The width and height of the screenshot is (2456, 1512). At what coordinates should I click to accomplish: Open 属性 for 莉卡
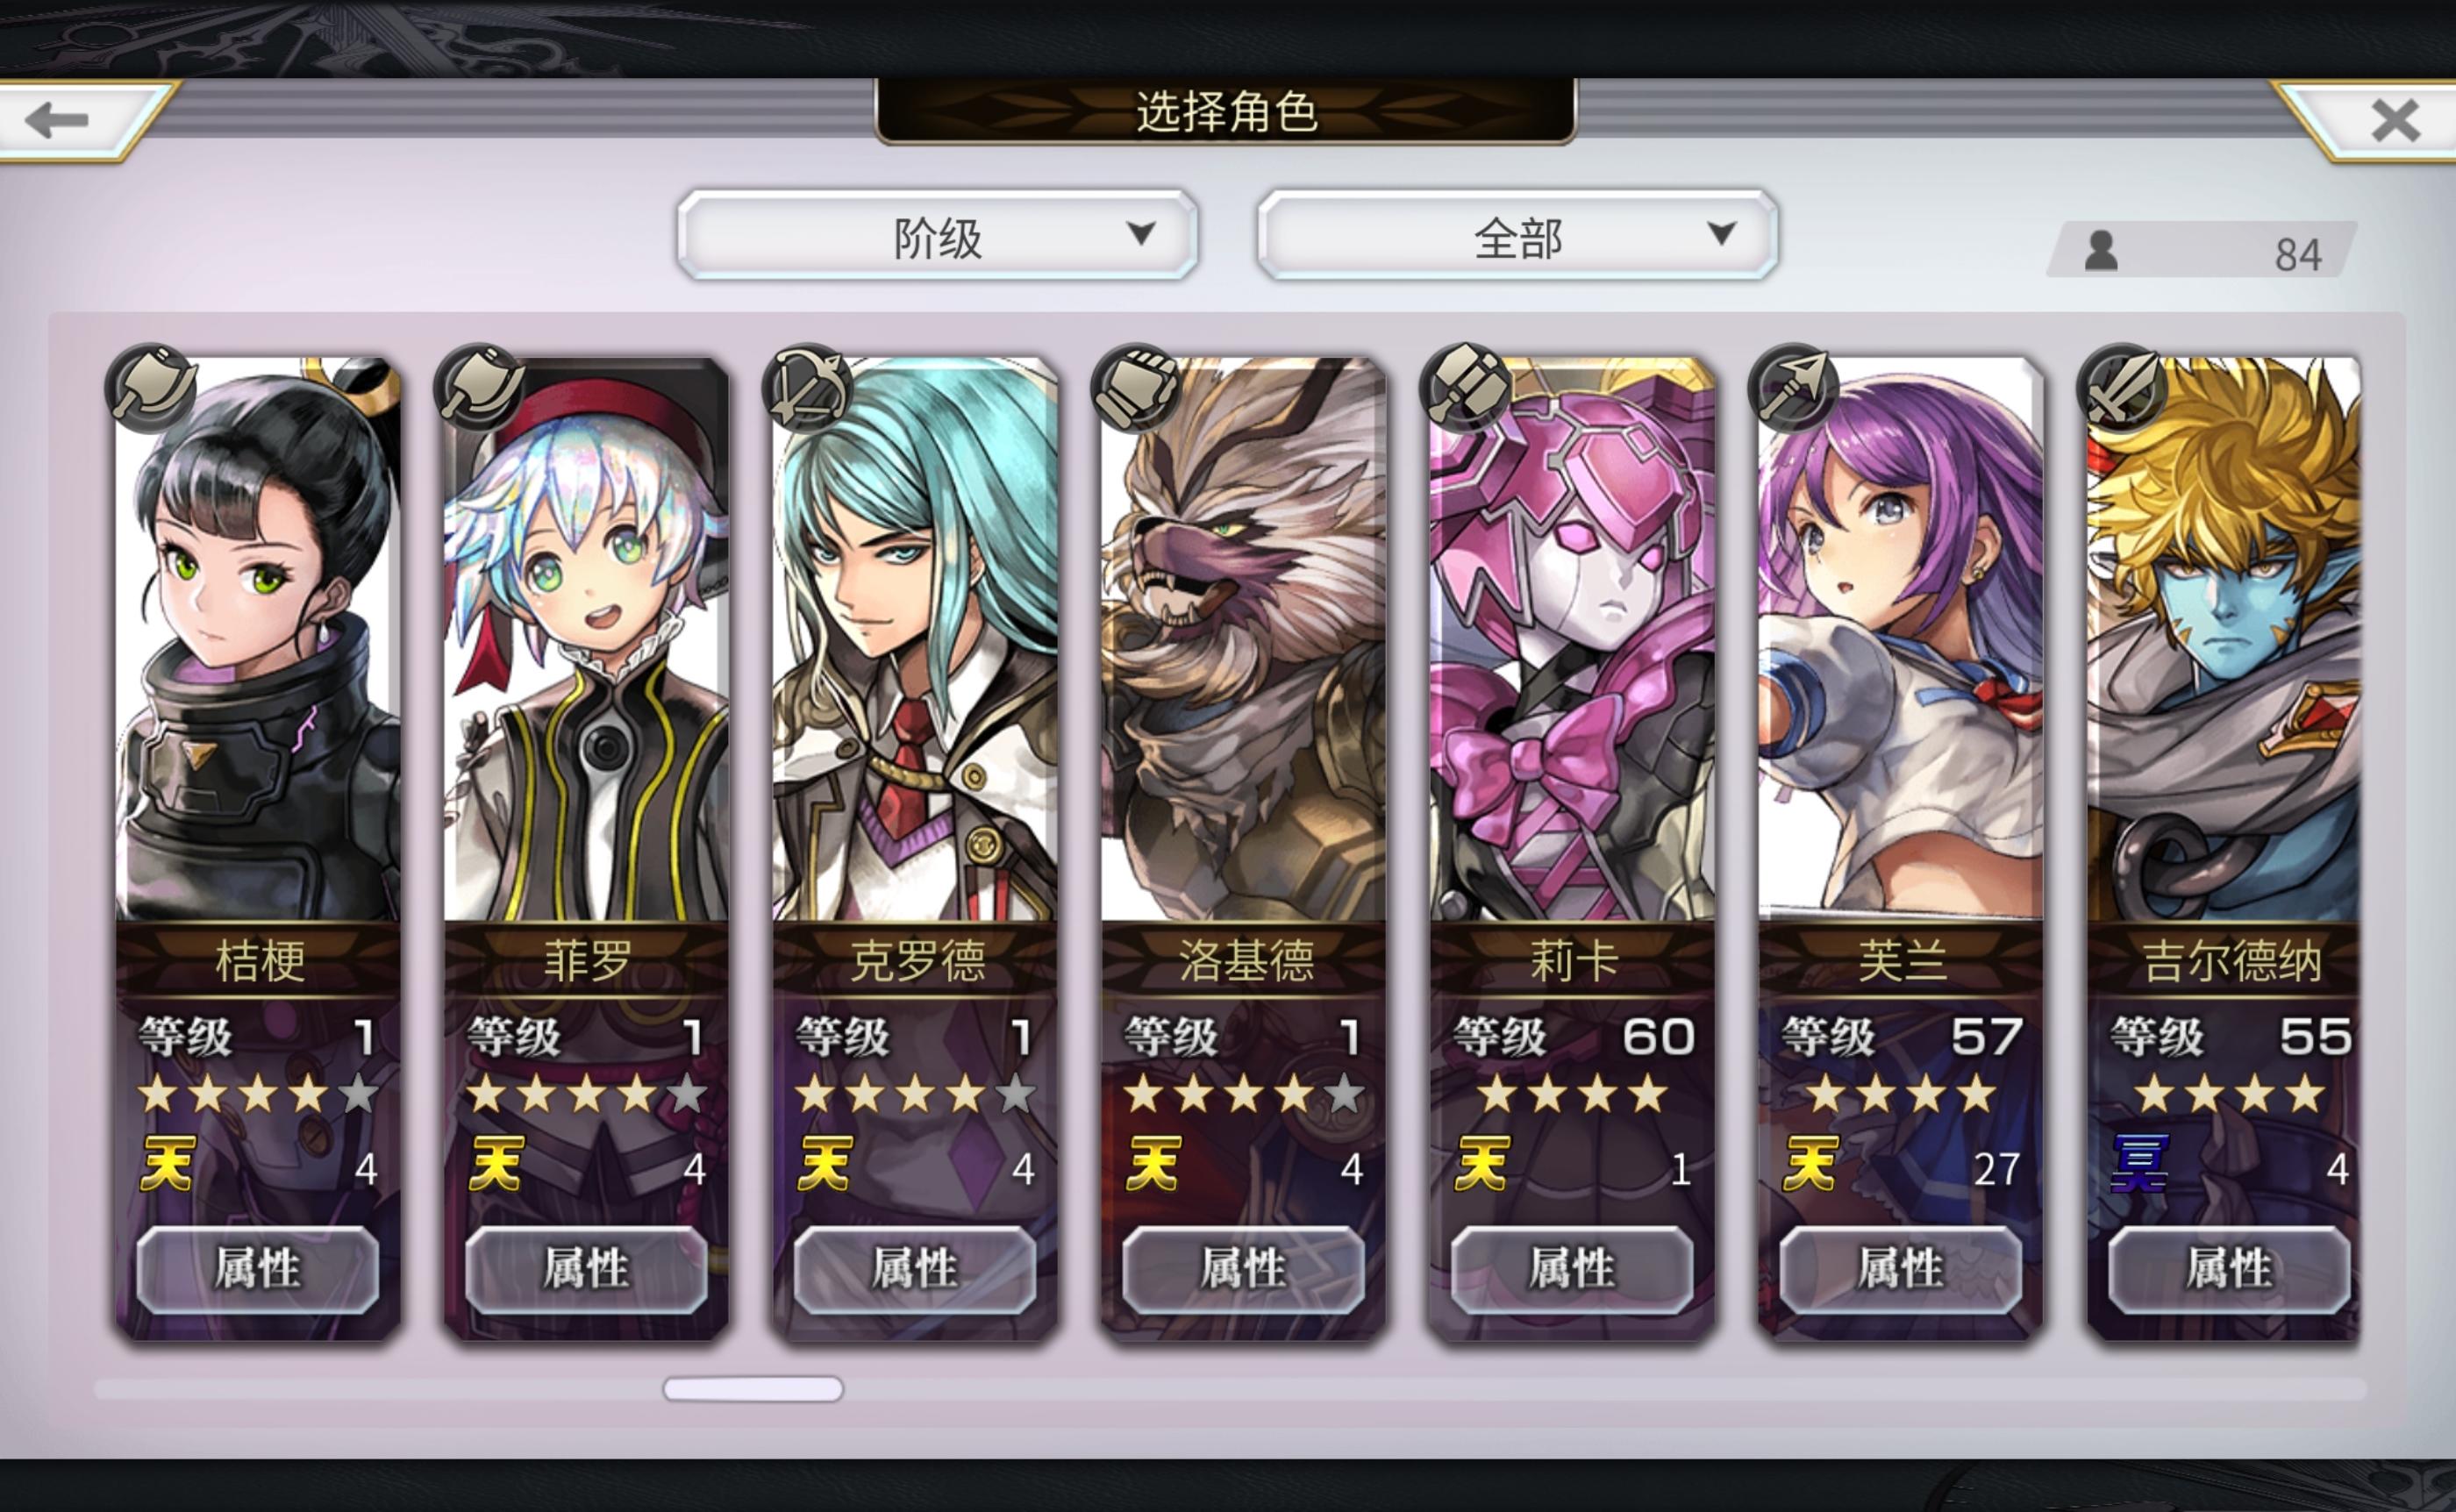tap(1572, 1269)
